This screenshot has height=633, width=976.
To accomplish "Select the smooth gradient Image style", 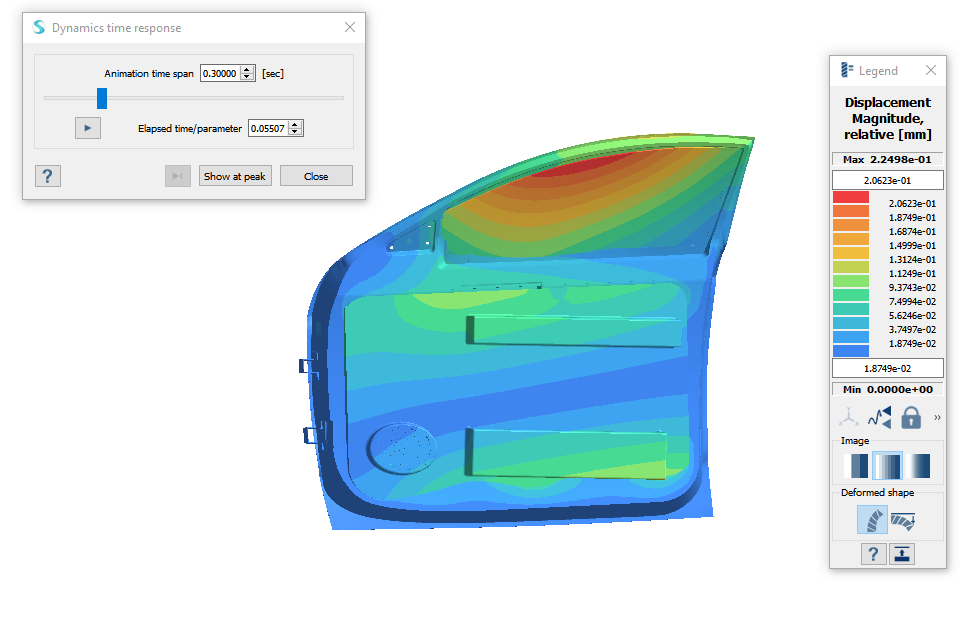I will (919, 464).
